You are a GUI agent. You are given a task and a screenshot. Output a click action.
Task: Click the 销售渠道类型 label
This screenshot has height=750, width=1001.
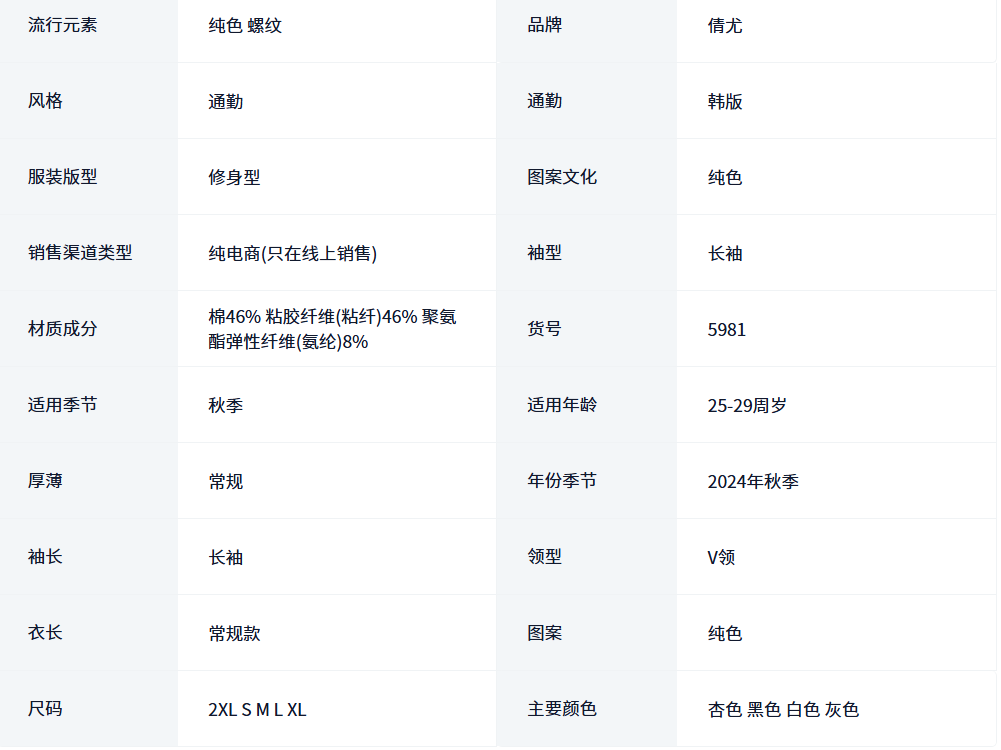pos(80,253)
